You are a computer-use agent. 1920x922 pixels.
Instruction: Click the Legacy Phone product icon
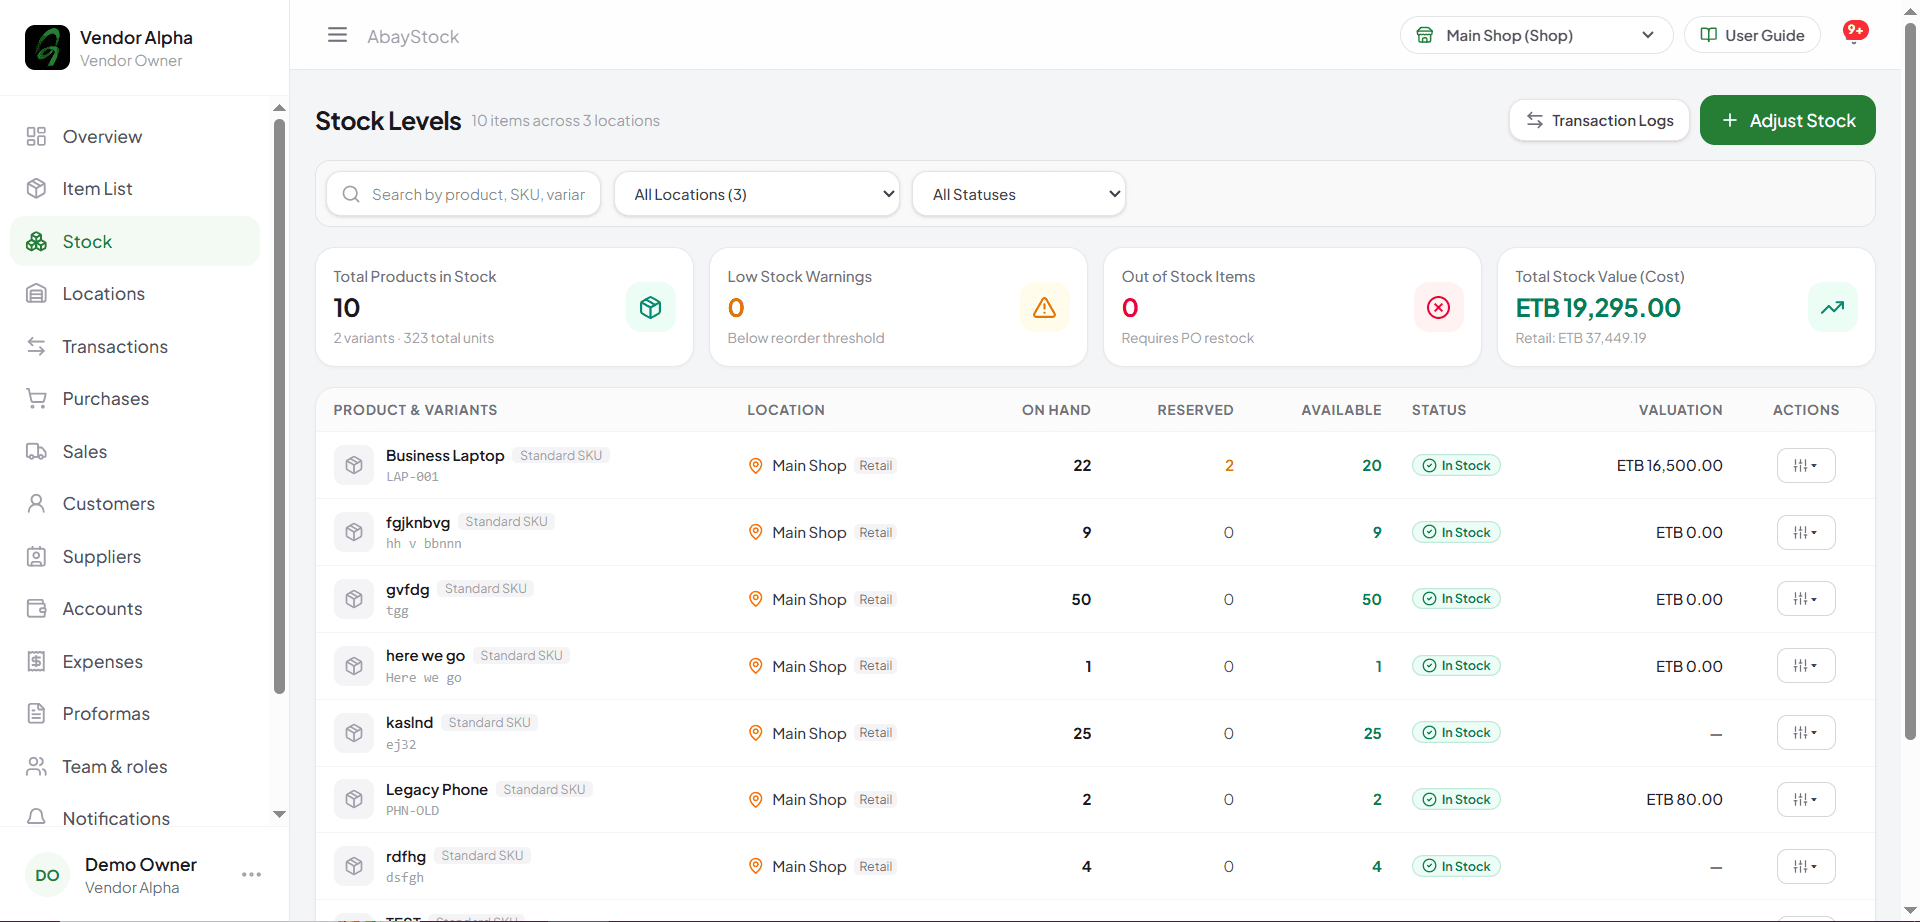354,799
